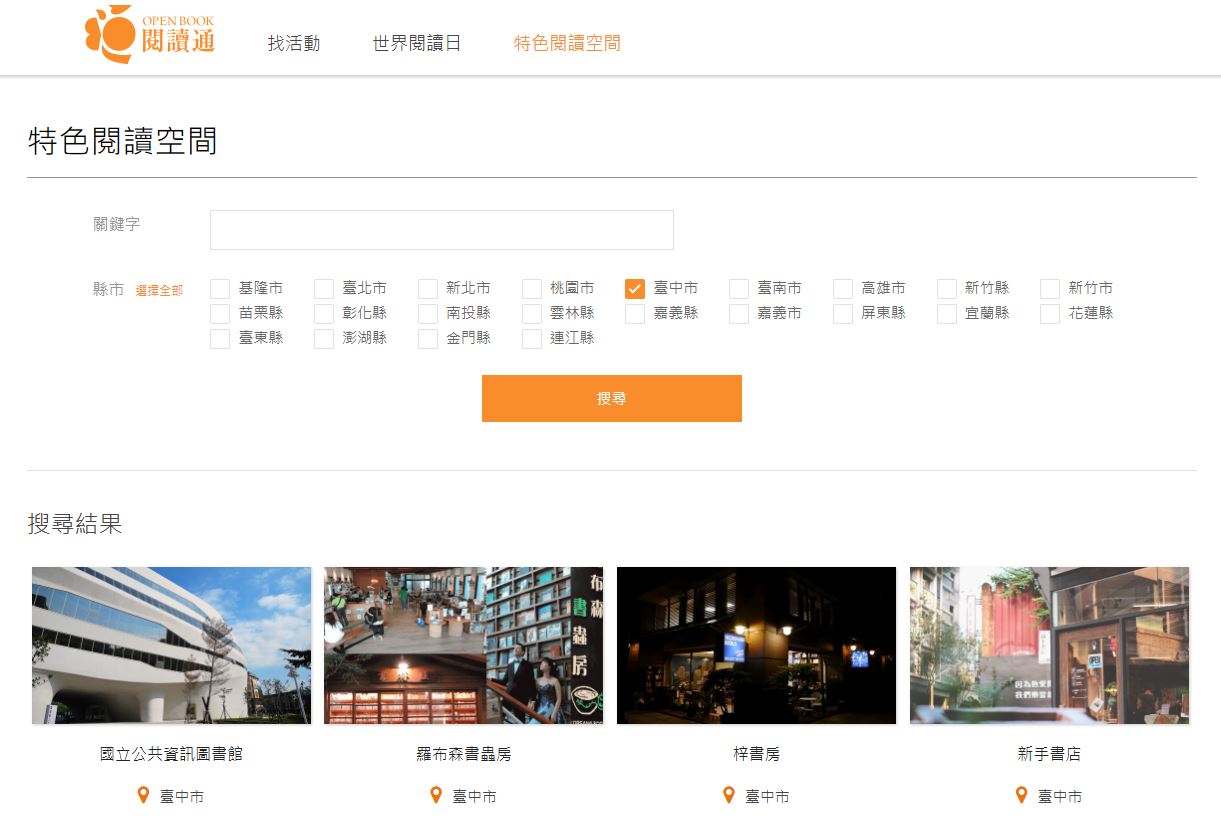Open the 梓書房 night photo thumbnail

click(756, 645)
